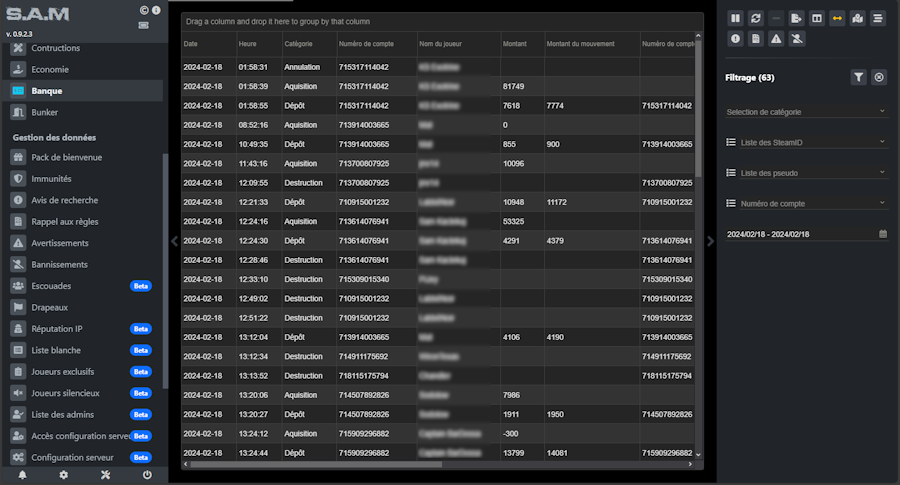The image size is (900, 485).
Task: Open the Economie sidebar menu item
Action: pos(50,69)
